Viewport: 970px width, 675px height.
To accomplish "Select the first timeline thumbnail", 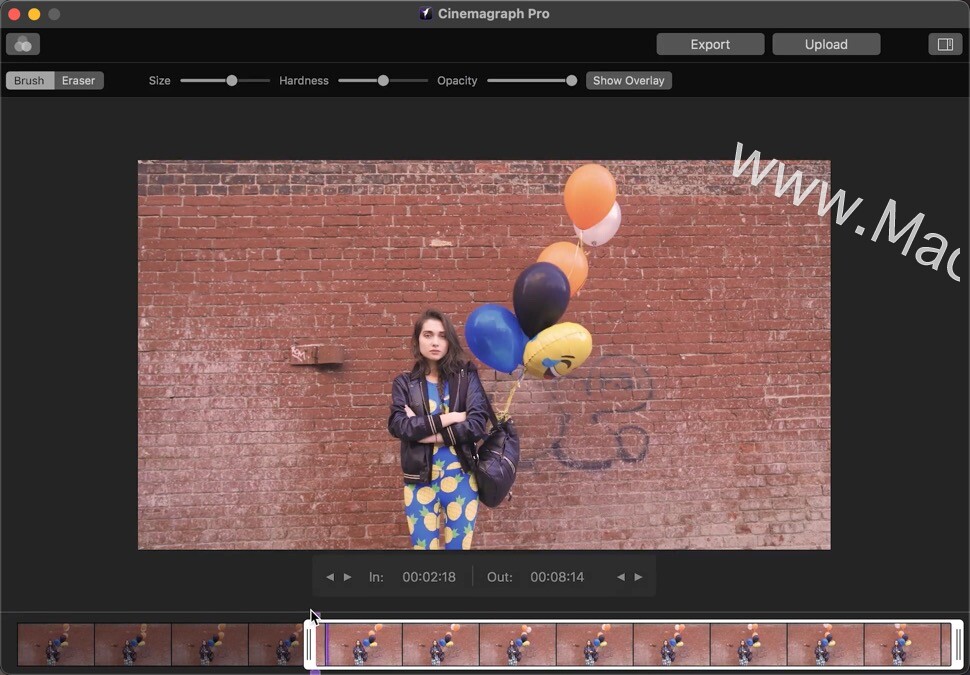I will (55, 643).
